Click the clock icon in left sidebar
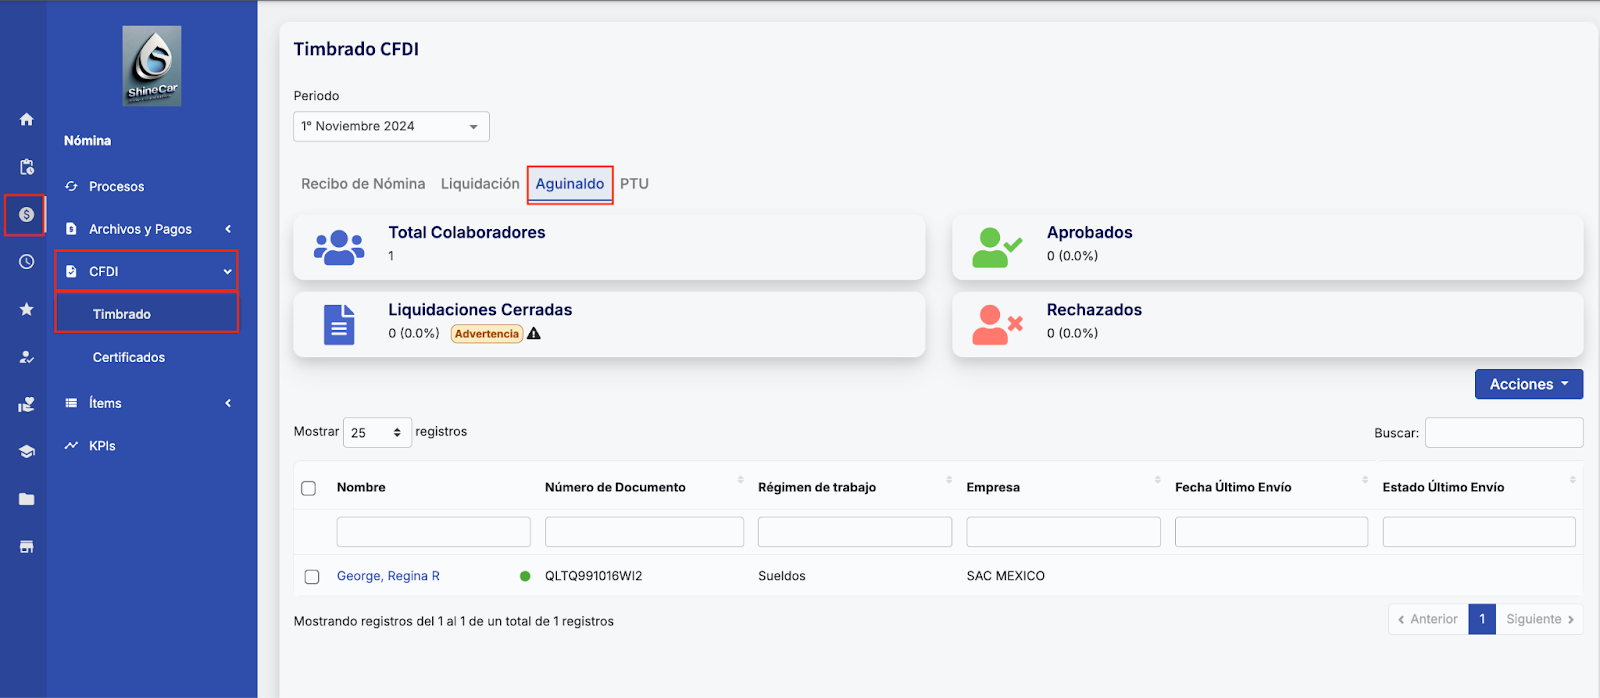Screen dimensions: 1600x698 pos(27,262)
